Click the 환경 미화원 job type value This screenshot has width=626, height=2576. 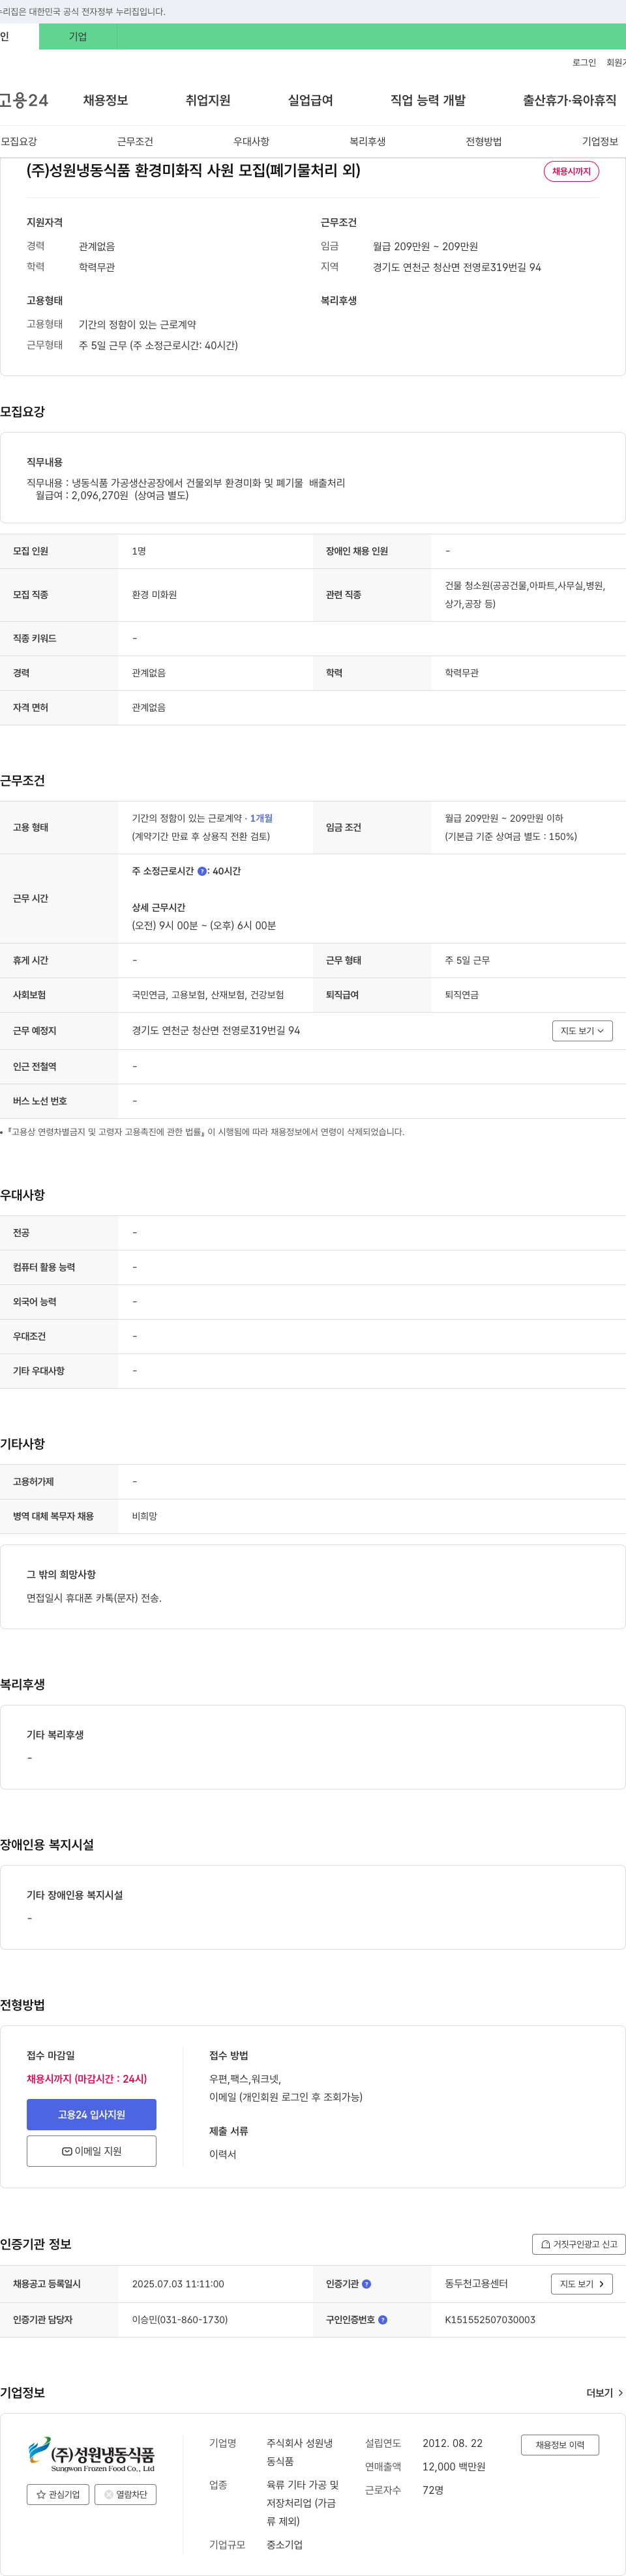(x=154, y=595)
